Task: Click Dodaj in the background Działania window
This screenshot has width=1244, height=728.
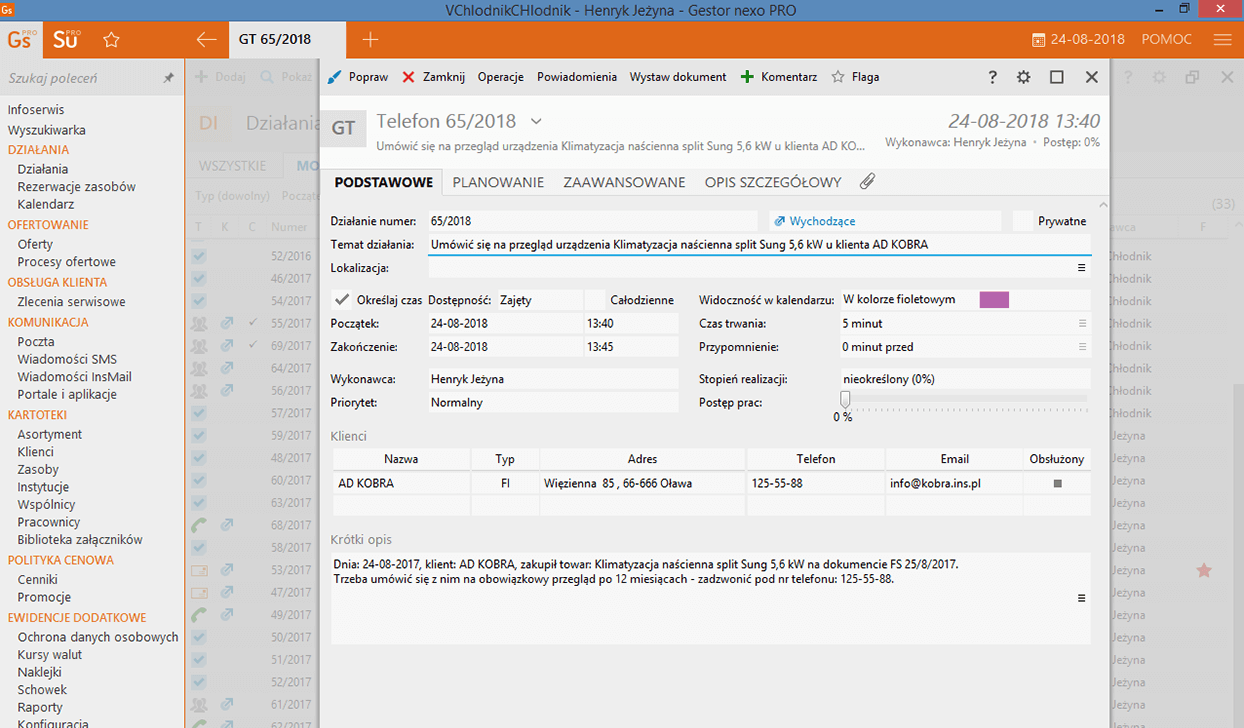Action: [x=219, y=77]
